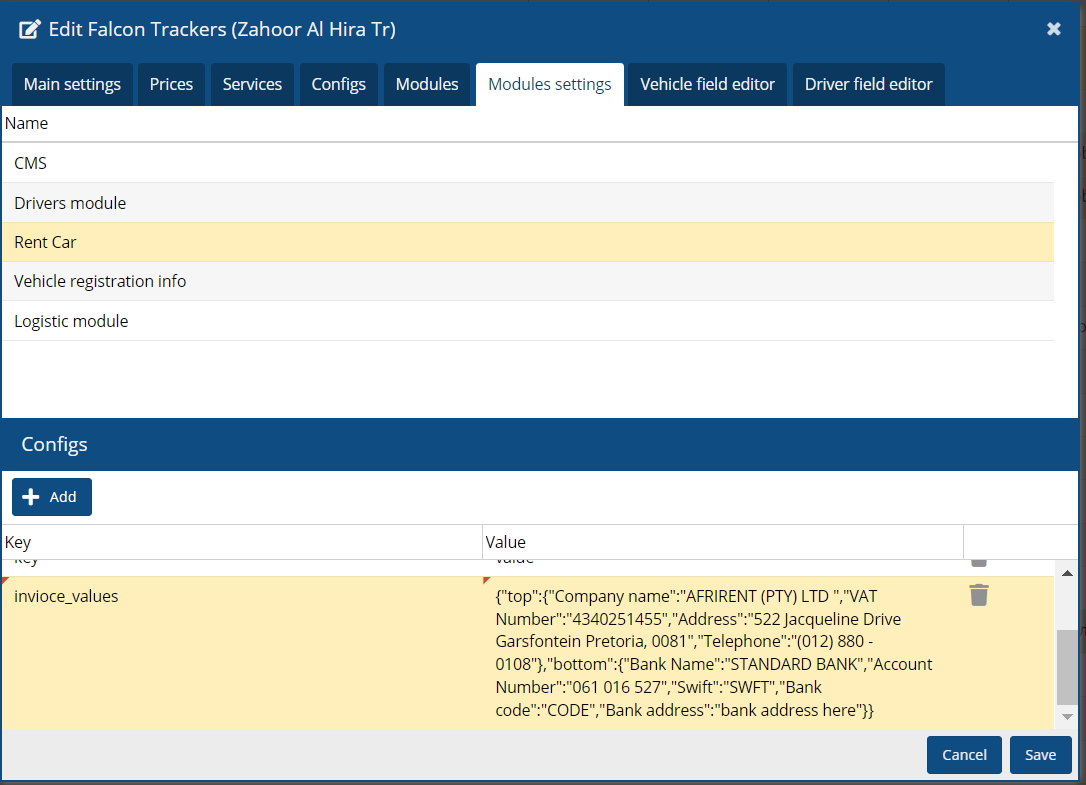The width and height of the screenshot is (1086, 785).
Task: Go to the Configs tab
Action: coord(338,85)
